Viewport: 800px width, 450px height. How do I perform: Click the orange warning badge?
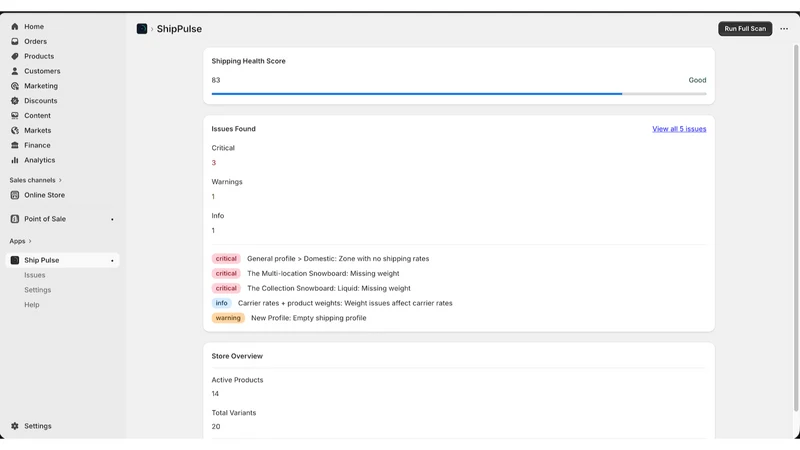(228, 318)
